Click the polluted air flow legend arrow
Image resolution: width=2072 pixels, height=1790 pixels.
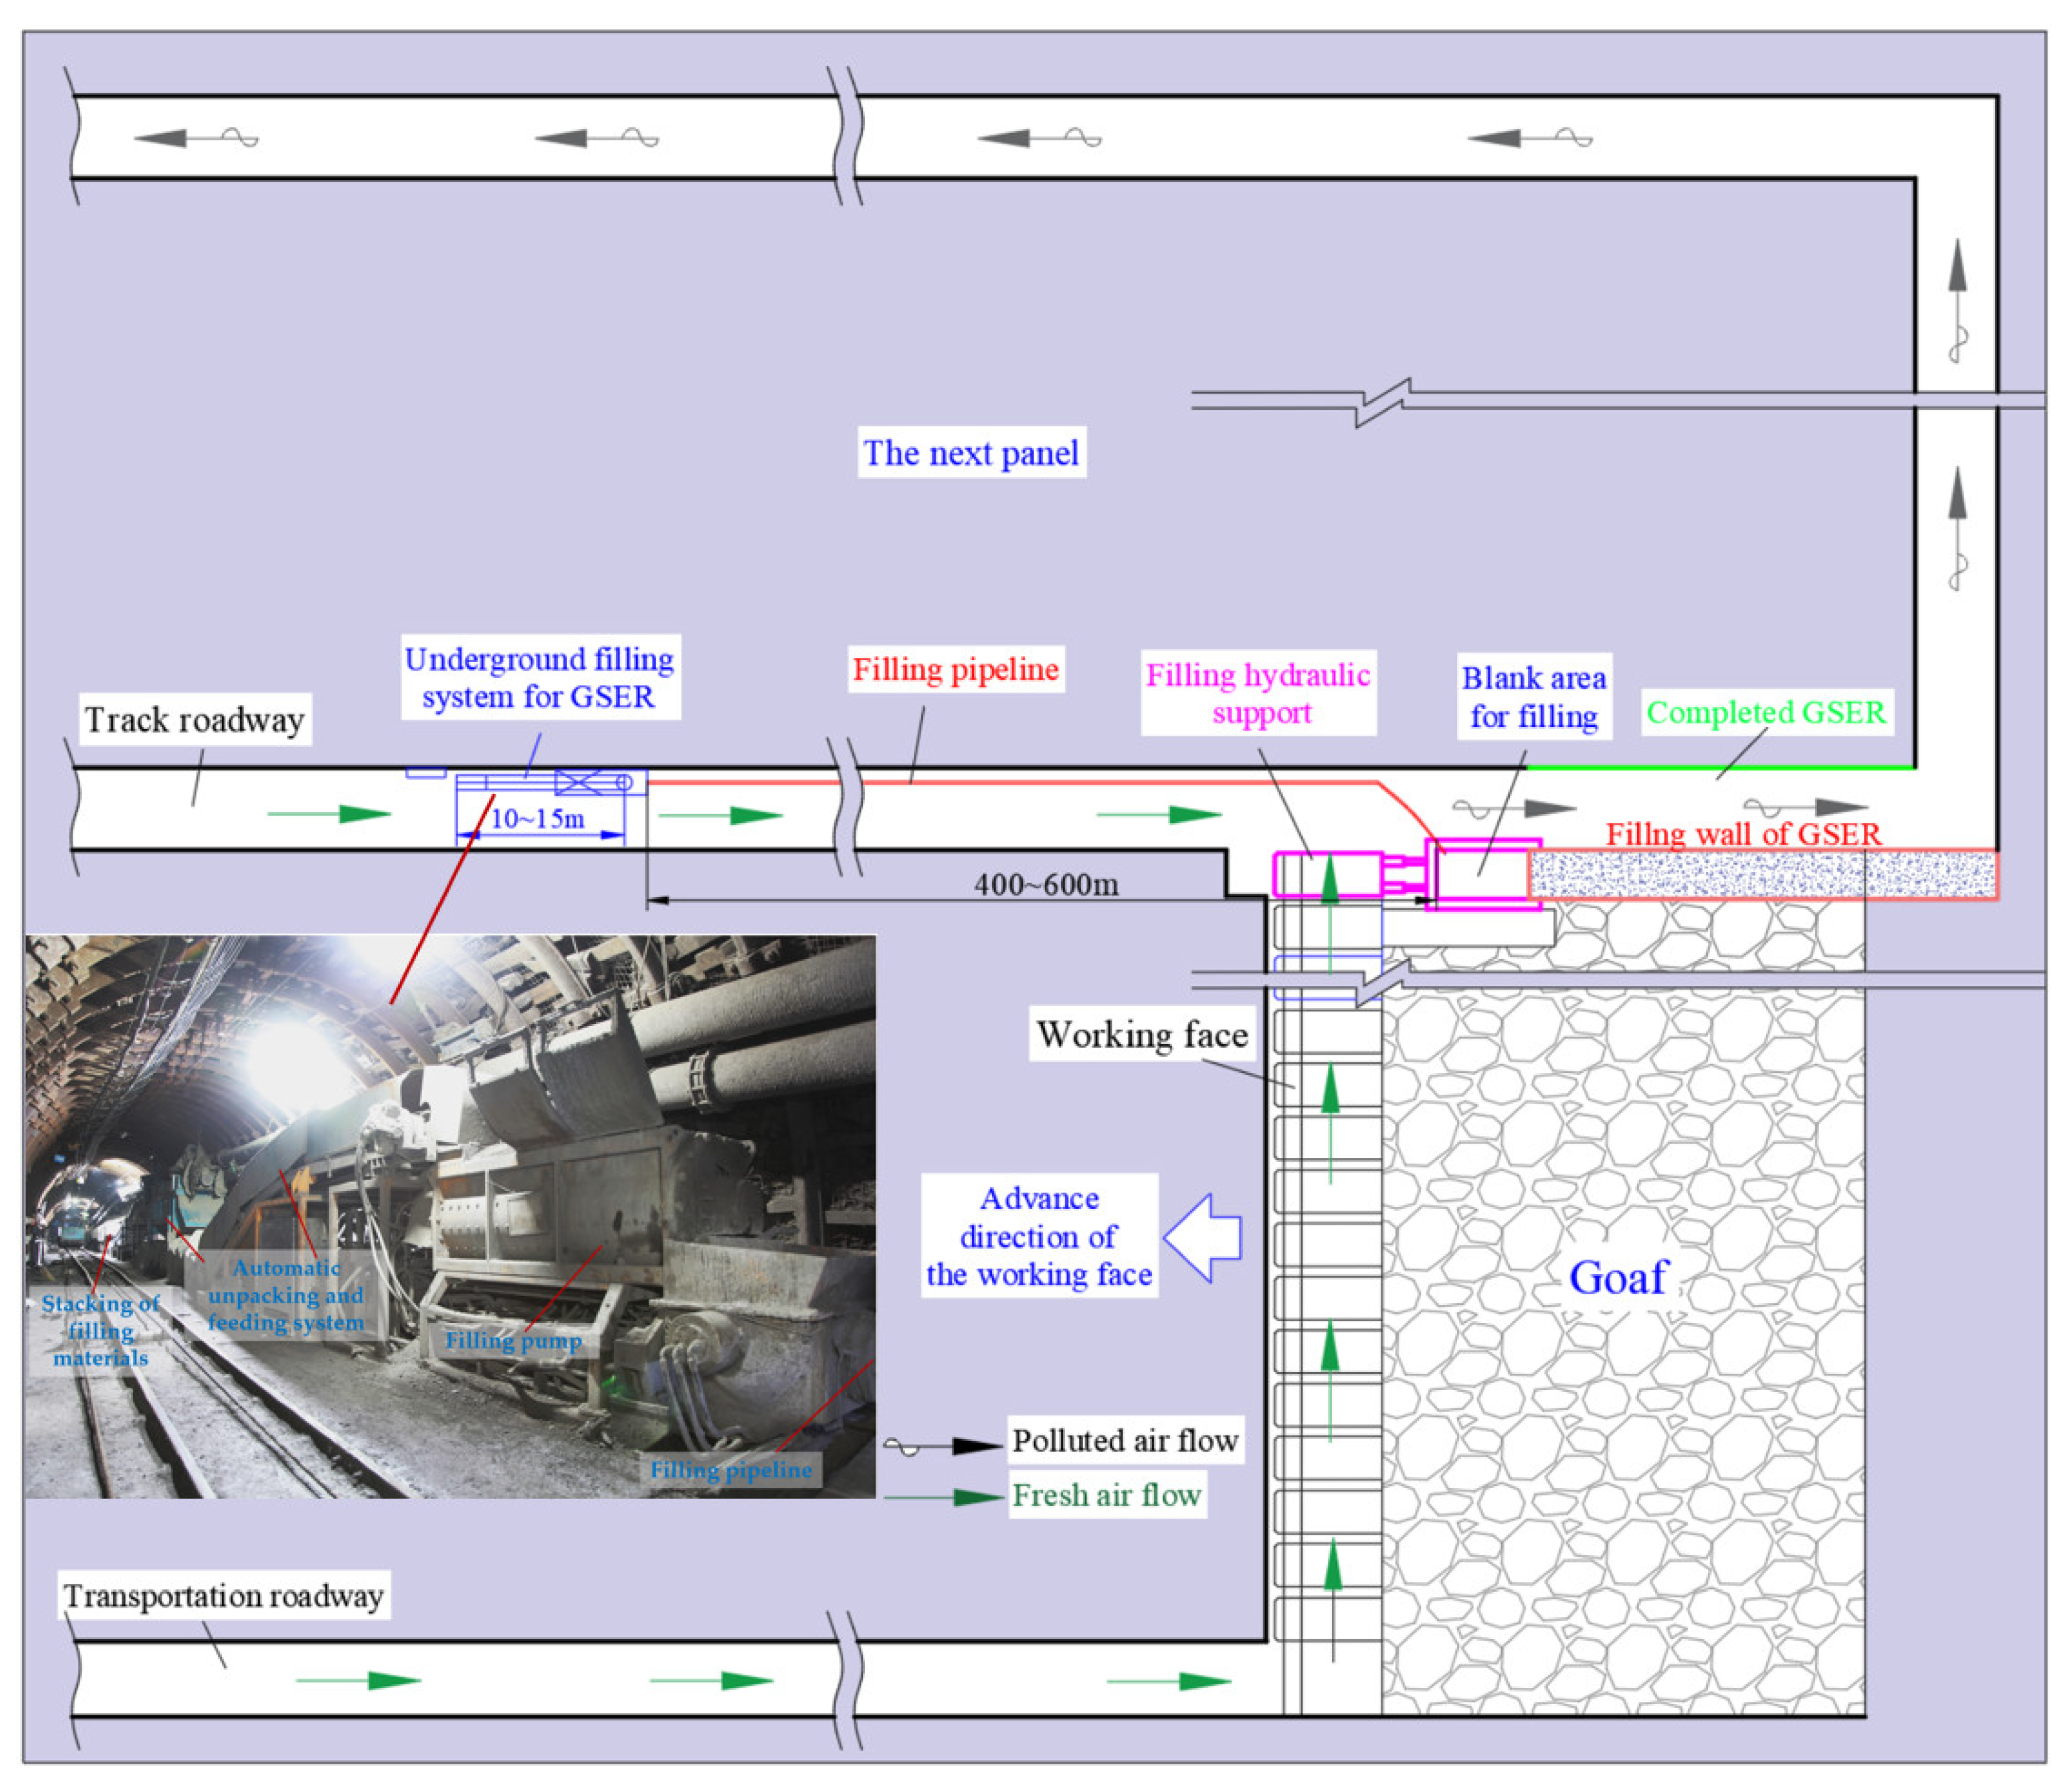pyautogui.click(x=943, y=1446)
